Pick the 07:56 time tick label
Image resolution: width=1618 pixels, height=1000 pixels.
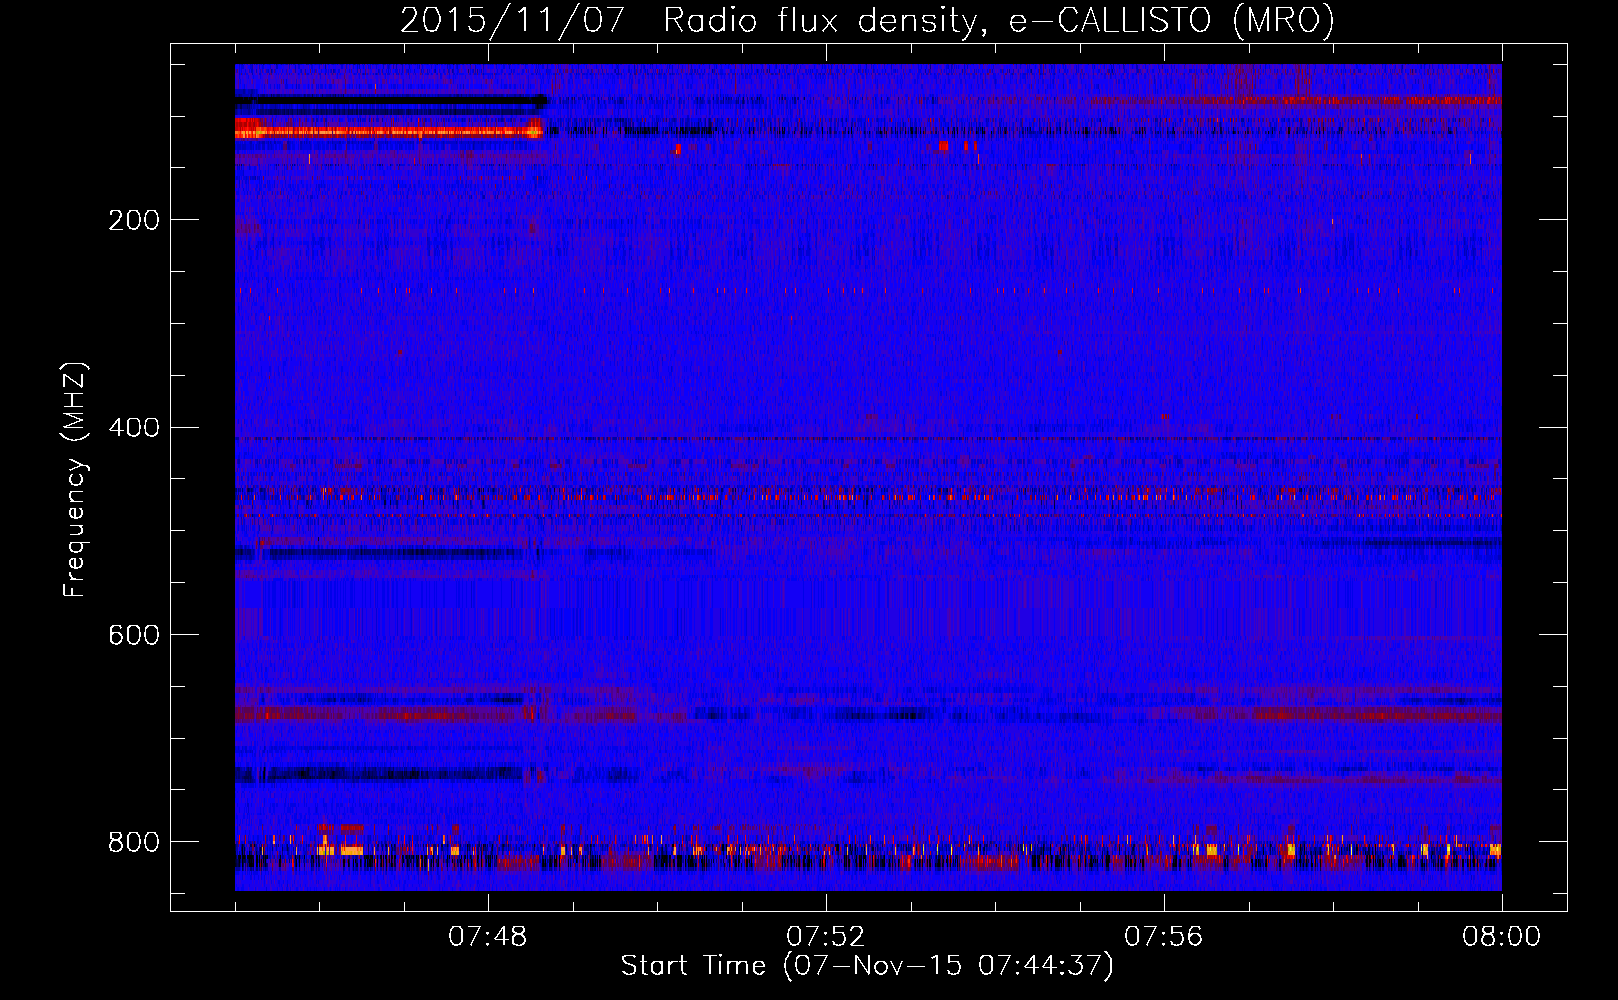(1164, 937)
